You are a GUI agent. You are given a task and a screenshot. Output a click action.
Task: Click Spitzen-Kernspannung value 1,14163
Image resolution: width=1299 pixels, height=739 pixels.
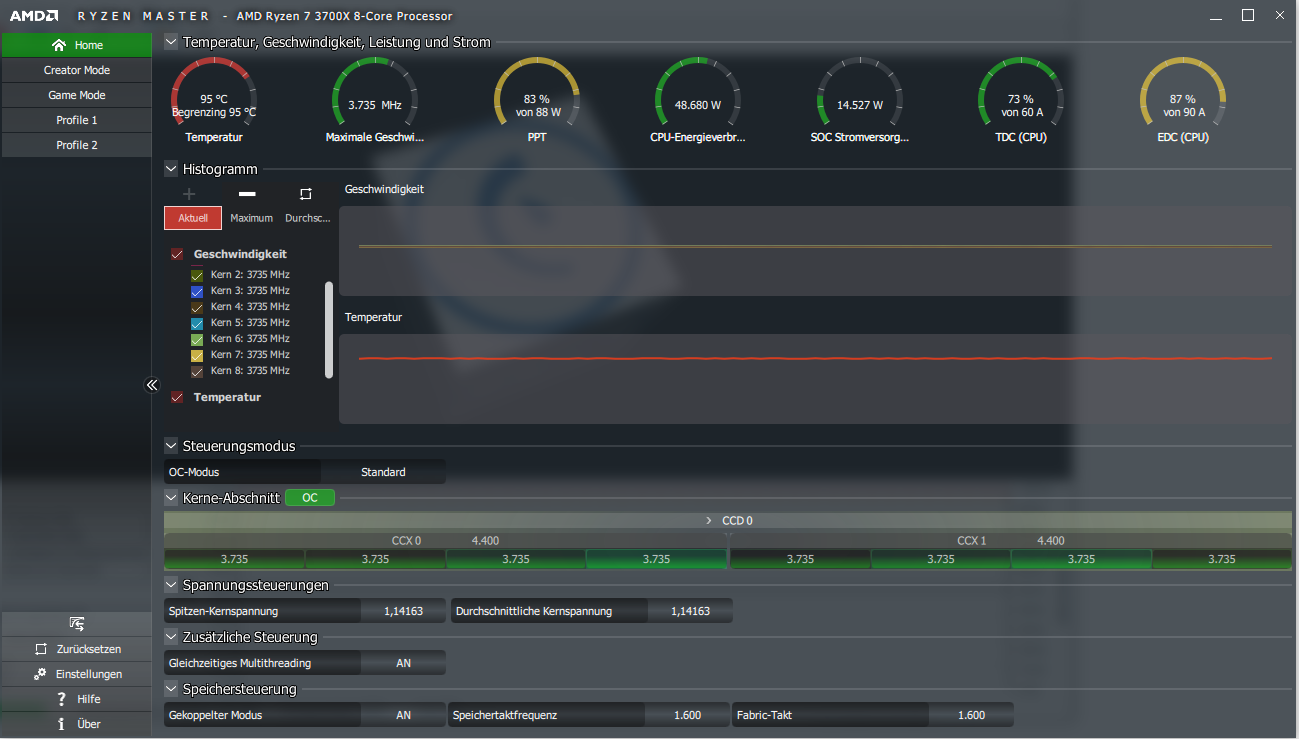coord(403,611)
